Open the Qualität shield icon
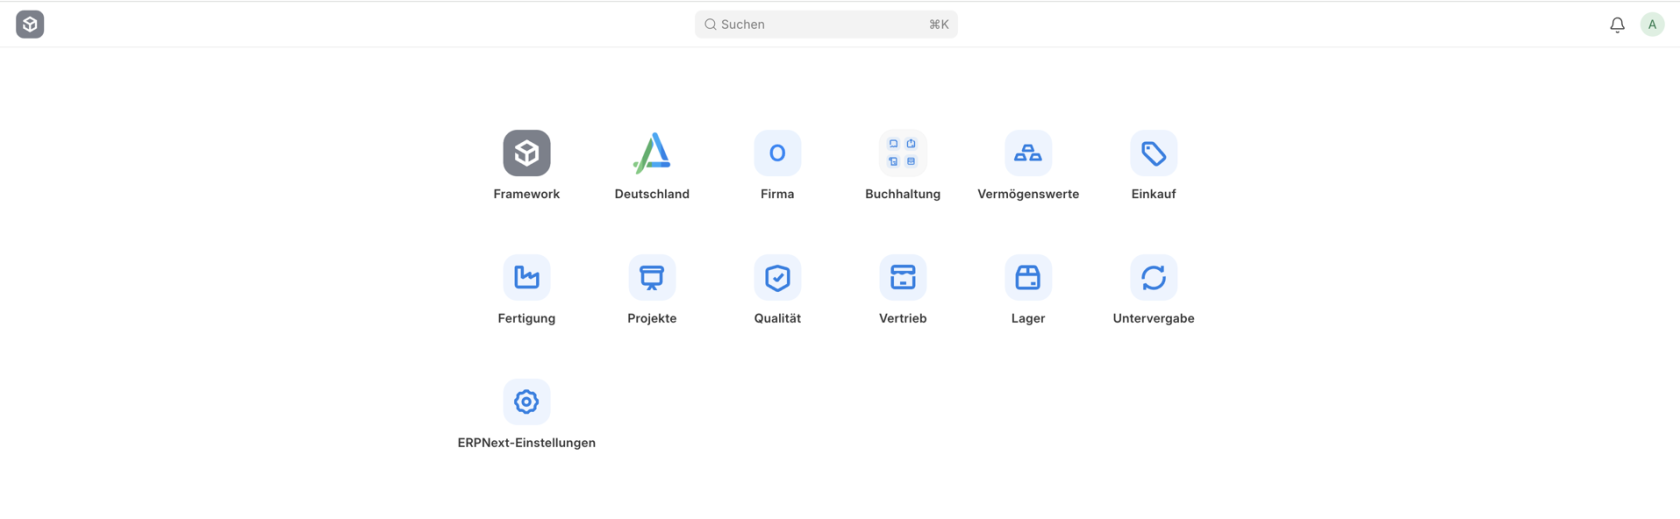The image size is (1680, 519). pyautogui.click(x=777, y=277)
